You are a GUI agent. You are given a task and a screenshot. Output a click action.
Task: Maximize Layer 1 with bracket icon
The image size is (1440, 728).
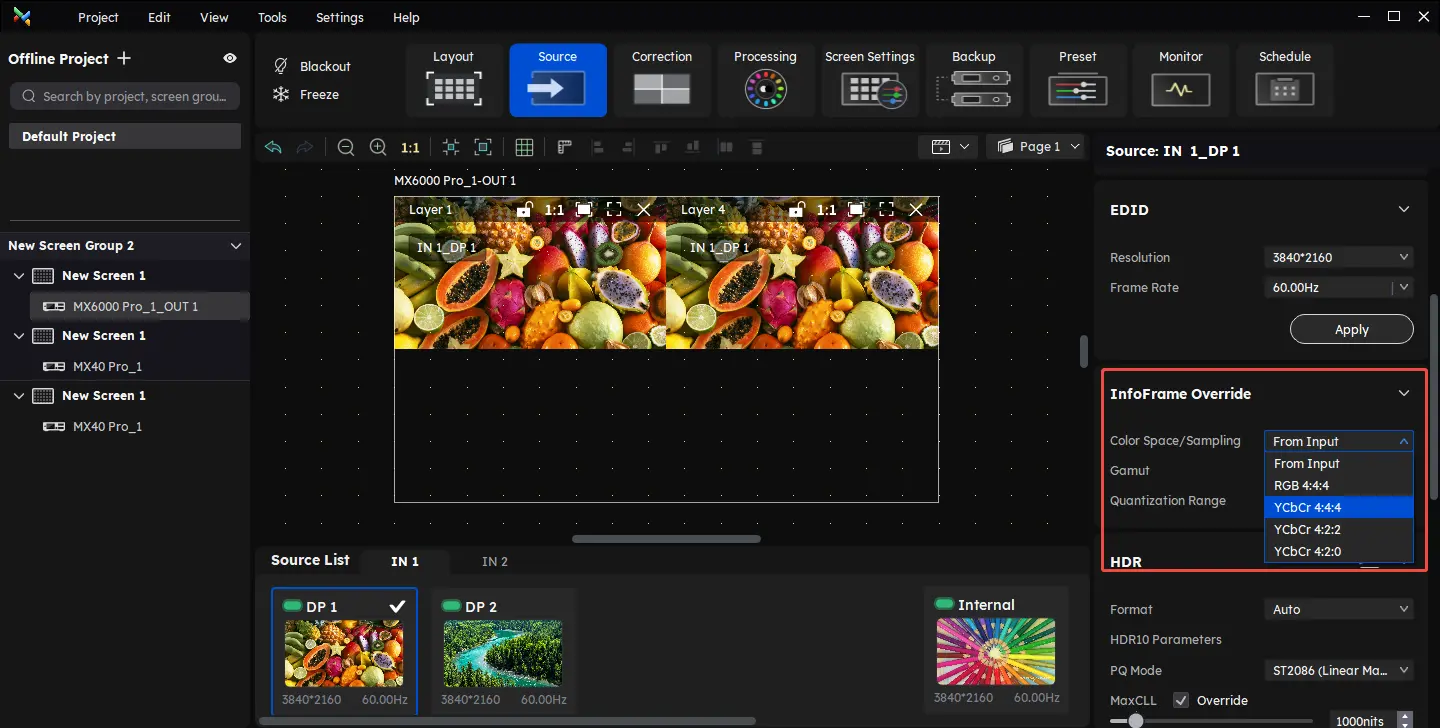[x=614, y=209]
